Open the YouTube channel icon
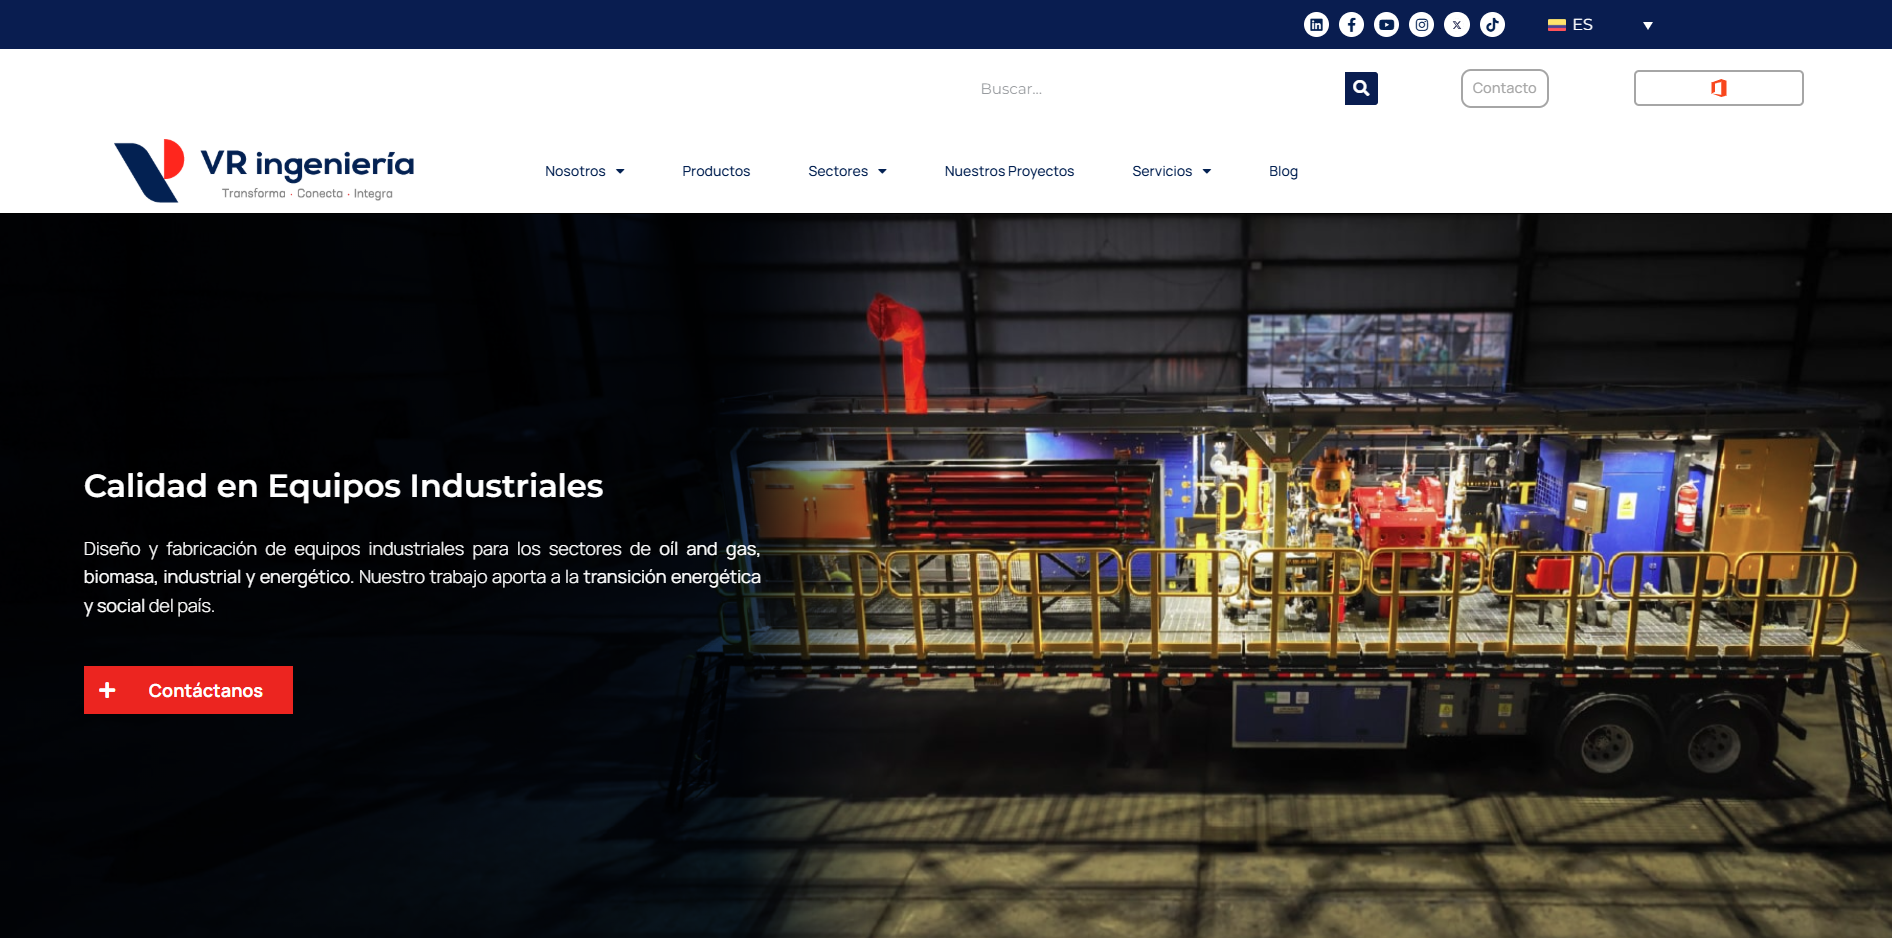 tap(1386, 25)
